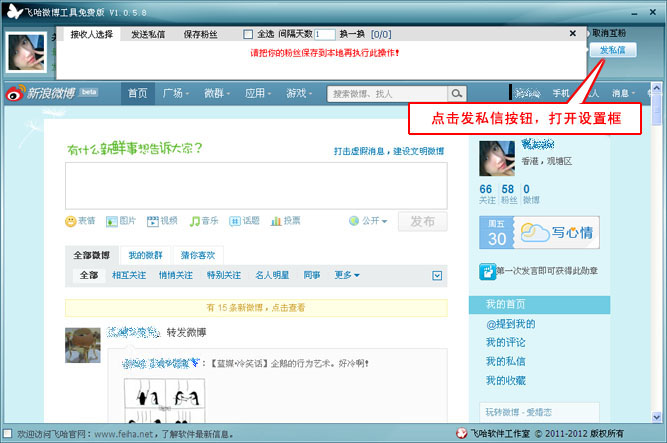
Task: Start a poll via 投票
Action: click(x=285, y=221)
